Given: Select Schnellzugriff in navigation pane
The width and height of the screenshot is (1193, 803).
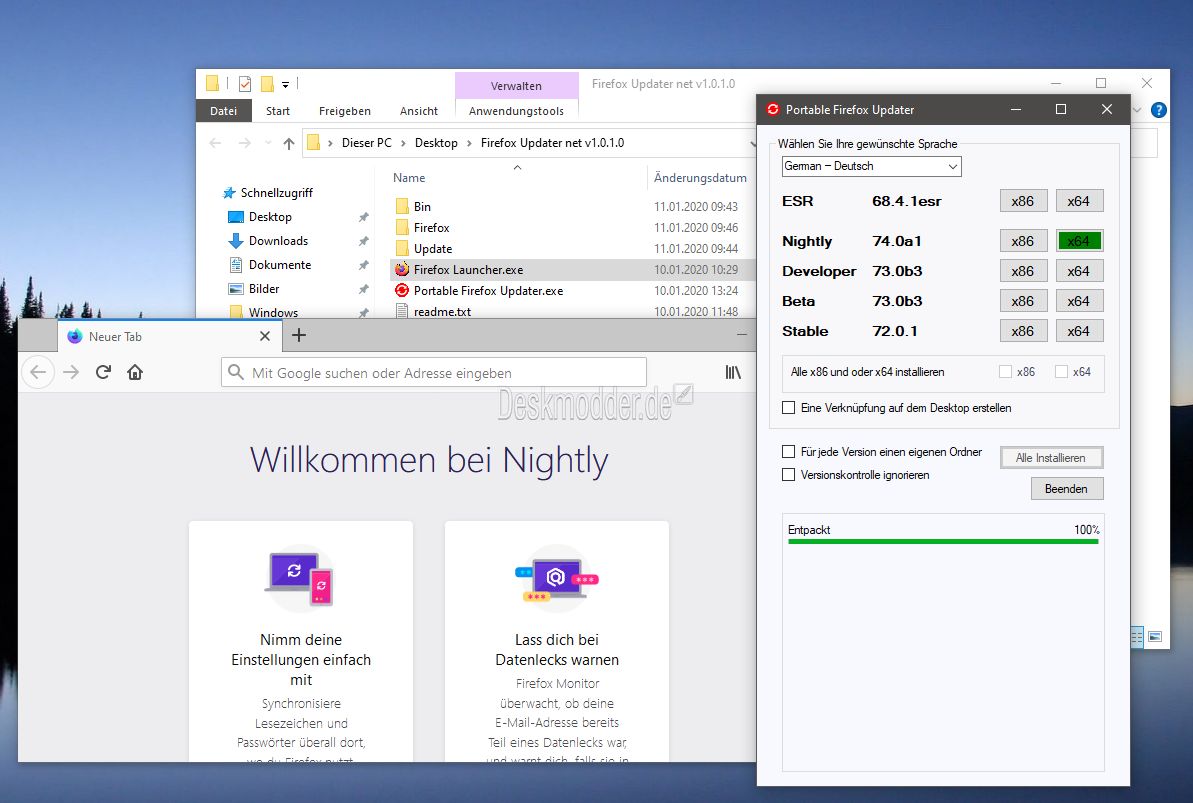Looking at the screenshot, I should click(x=277, y=193).
